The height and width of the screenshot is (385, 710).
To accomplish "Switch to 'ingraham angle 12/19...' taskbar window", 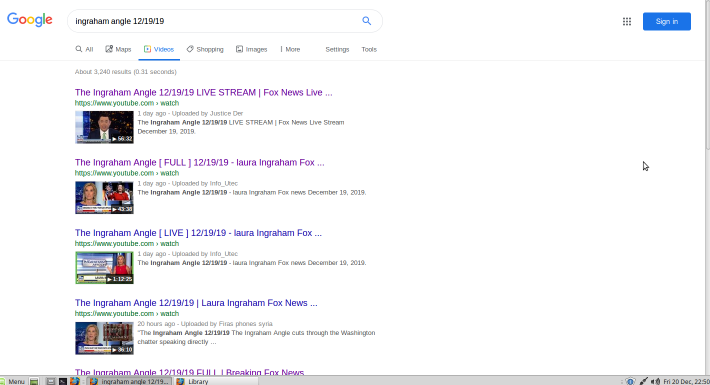I will pyautogui.click(x=130, y=381).
